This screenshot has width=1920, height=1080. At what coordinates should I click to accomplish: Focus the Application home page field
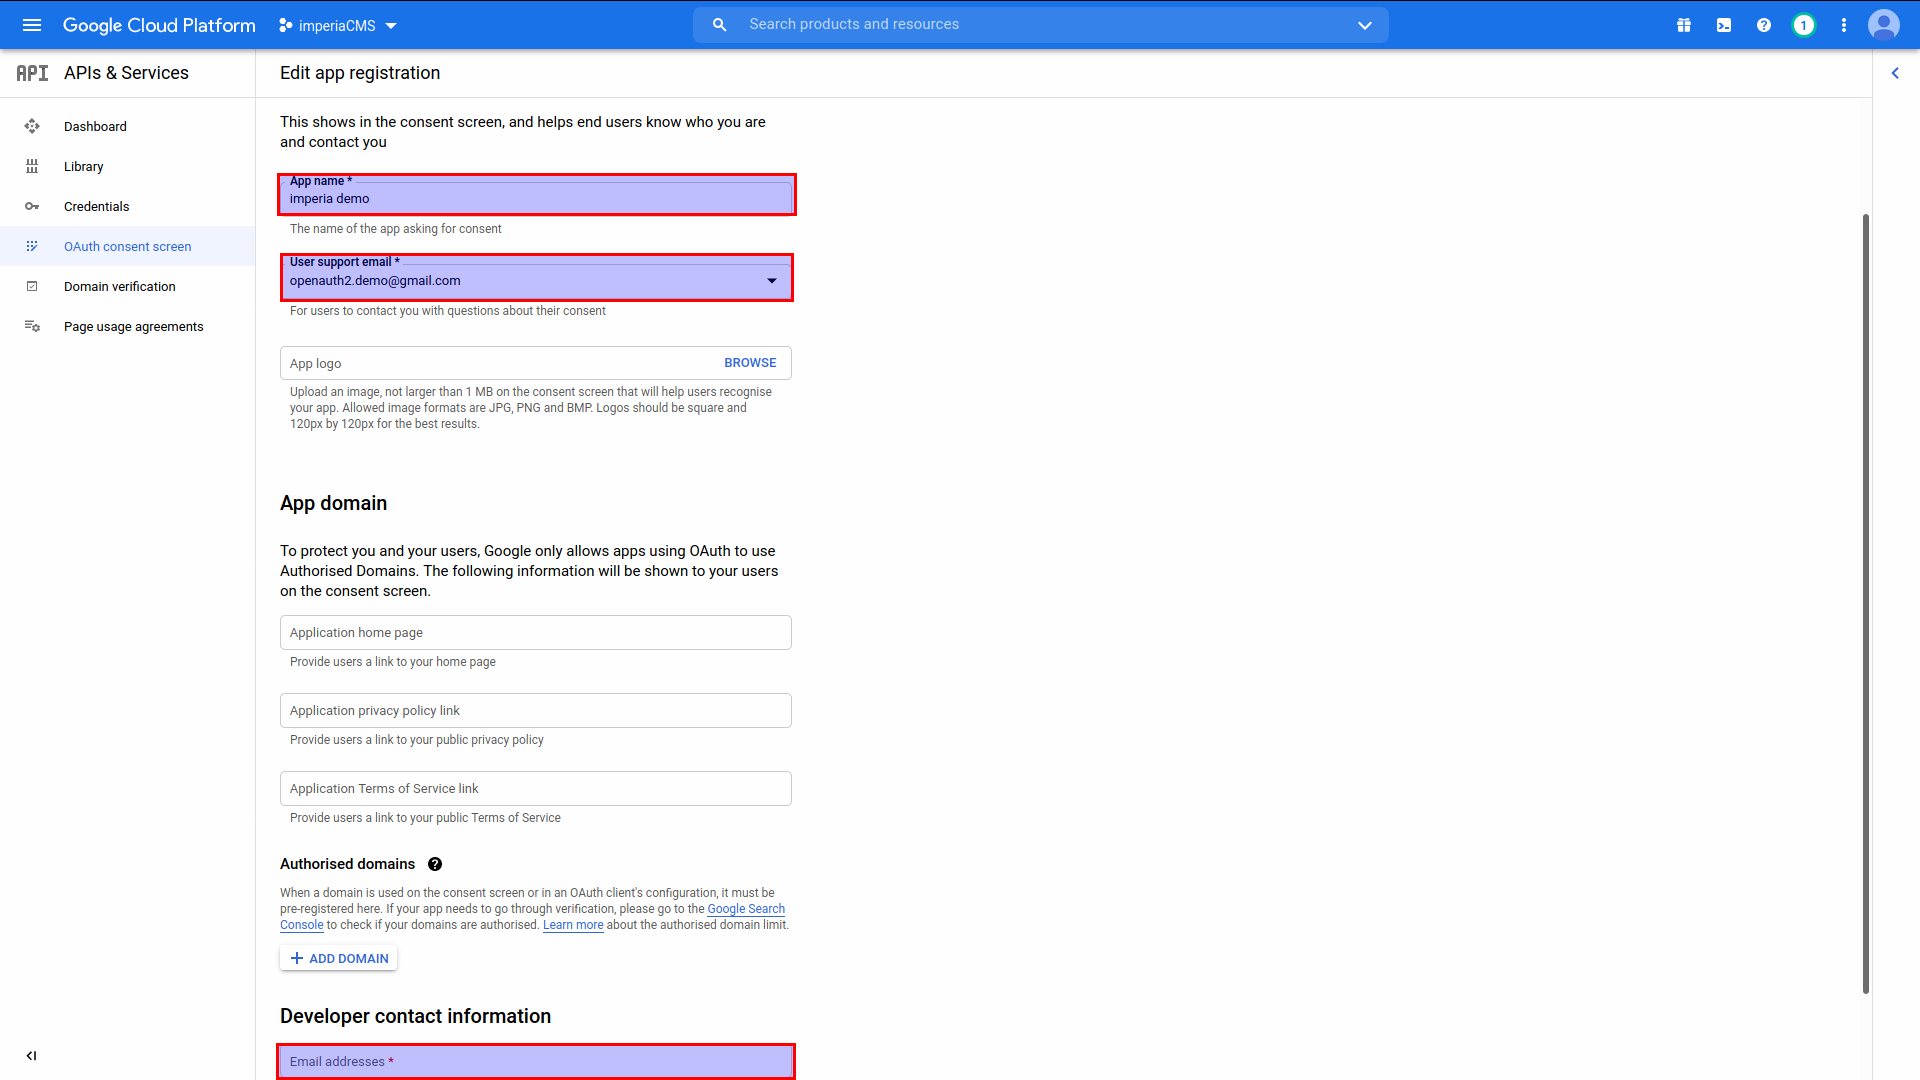(x=536, y=632)
